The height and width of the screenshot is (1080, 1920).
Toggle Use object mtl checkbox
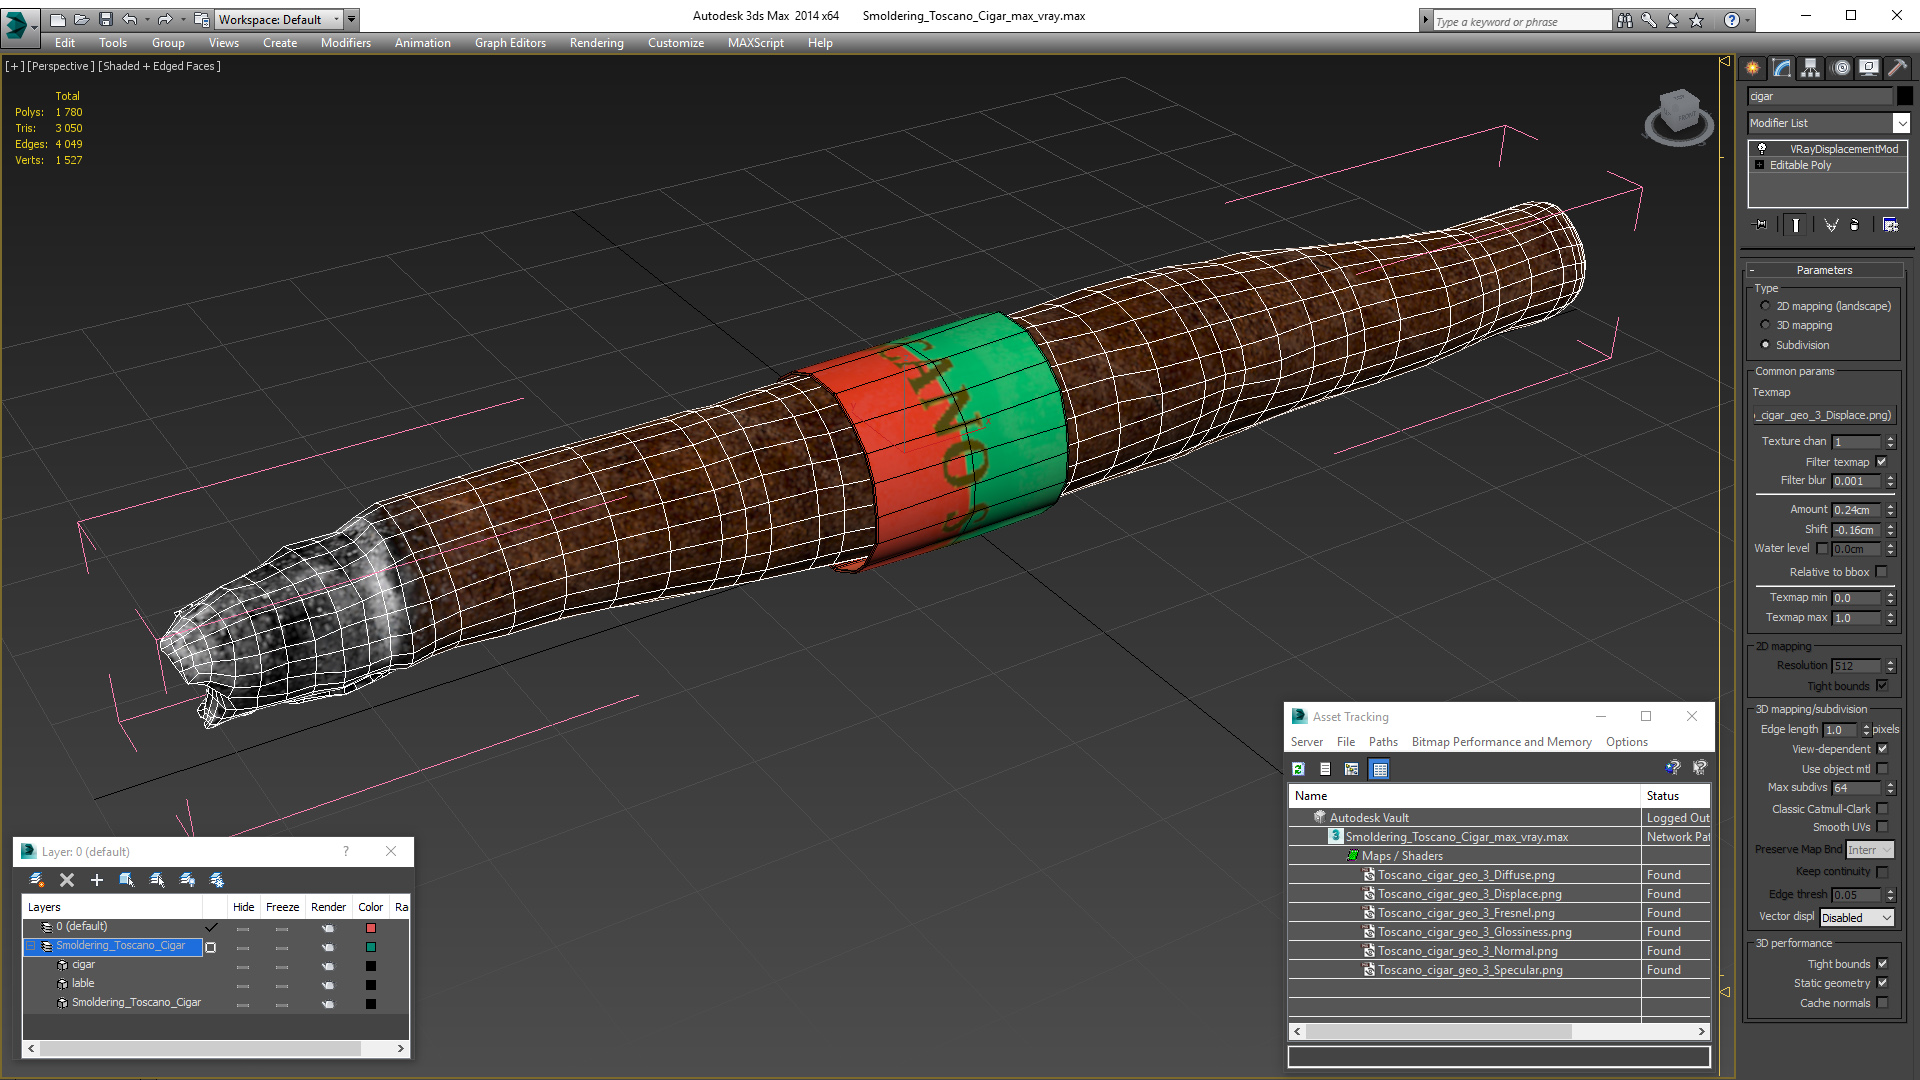click(x=1882, y=769)
